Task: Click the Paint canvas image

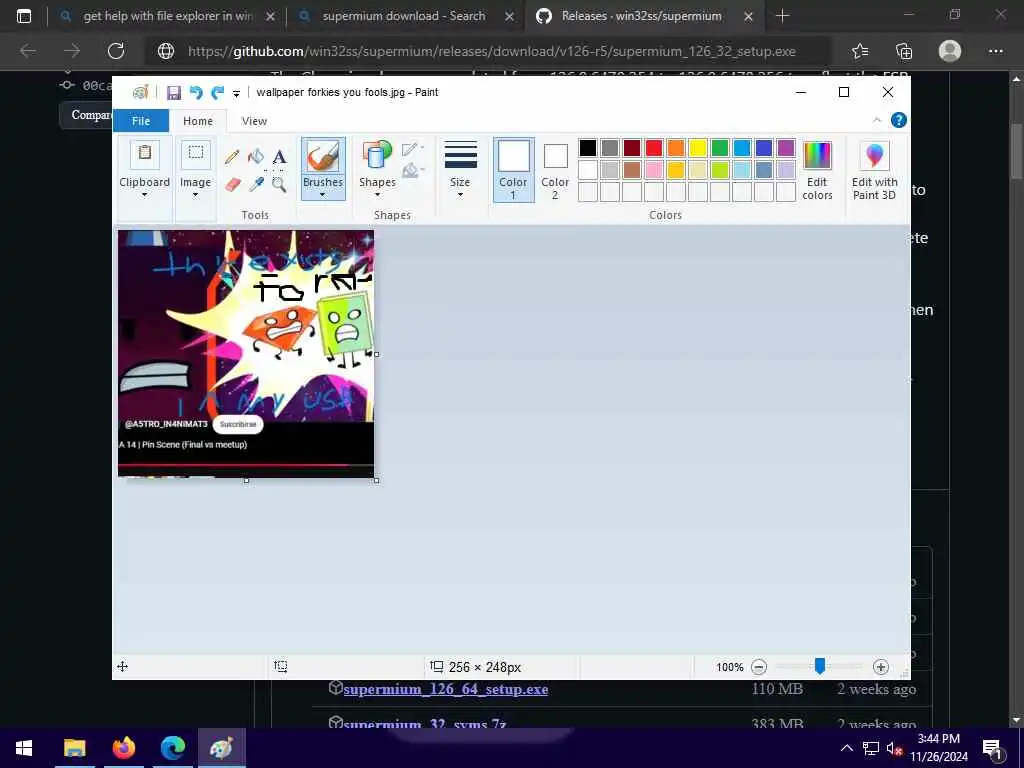Action: (x=246, y=353)
